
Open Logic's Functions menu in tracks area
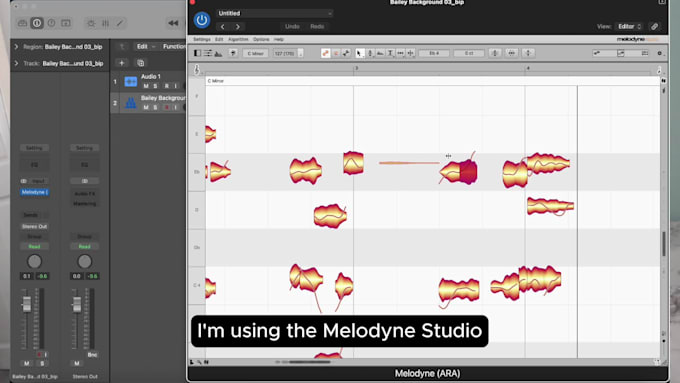[174, 46]
